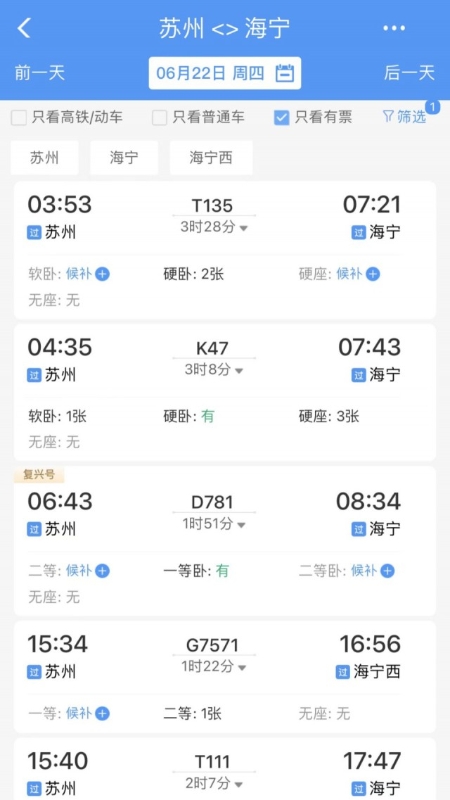Add D781 二等卧 候补 plus icon

coord(387,571)
